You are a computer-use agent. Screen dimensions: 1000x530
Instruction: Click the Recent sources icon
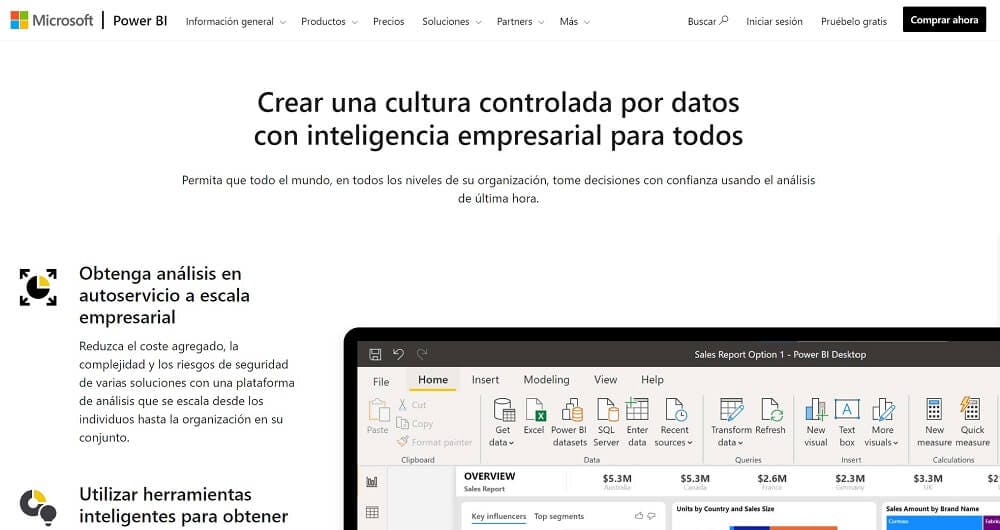675,410
